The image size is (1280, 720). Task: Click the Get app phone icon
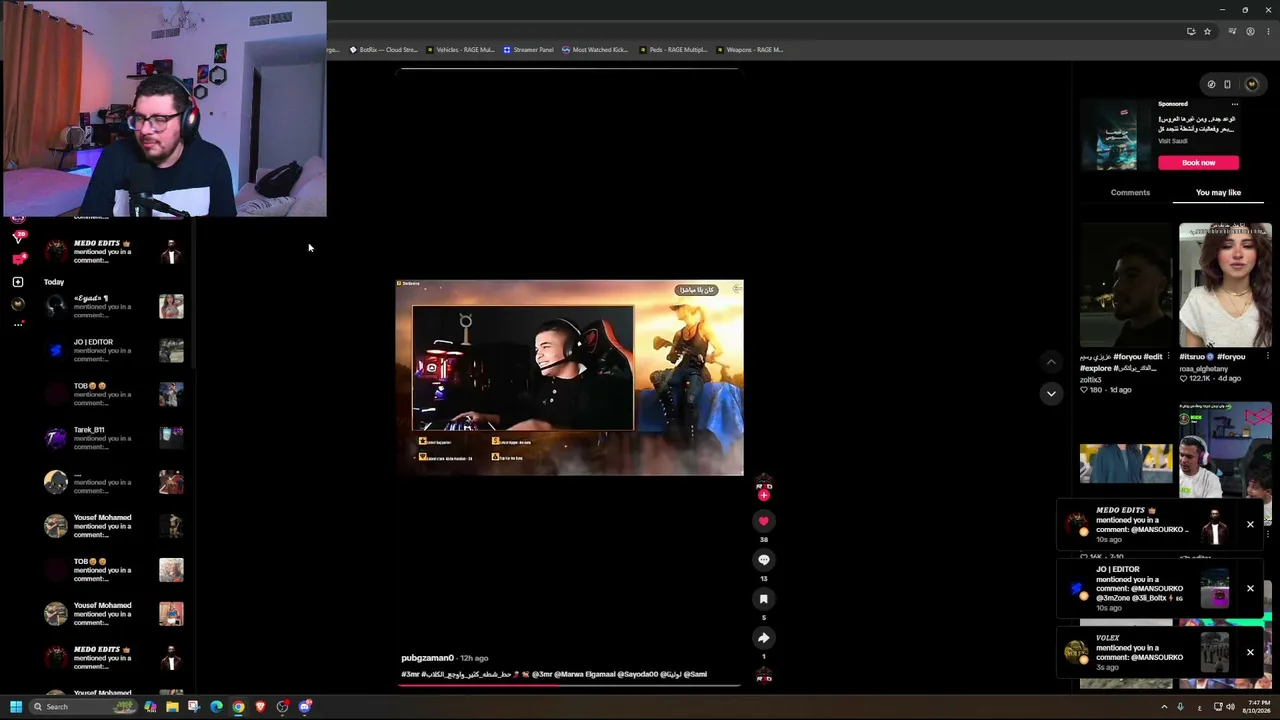pos(1227,84)
